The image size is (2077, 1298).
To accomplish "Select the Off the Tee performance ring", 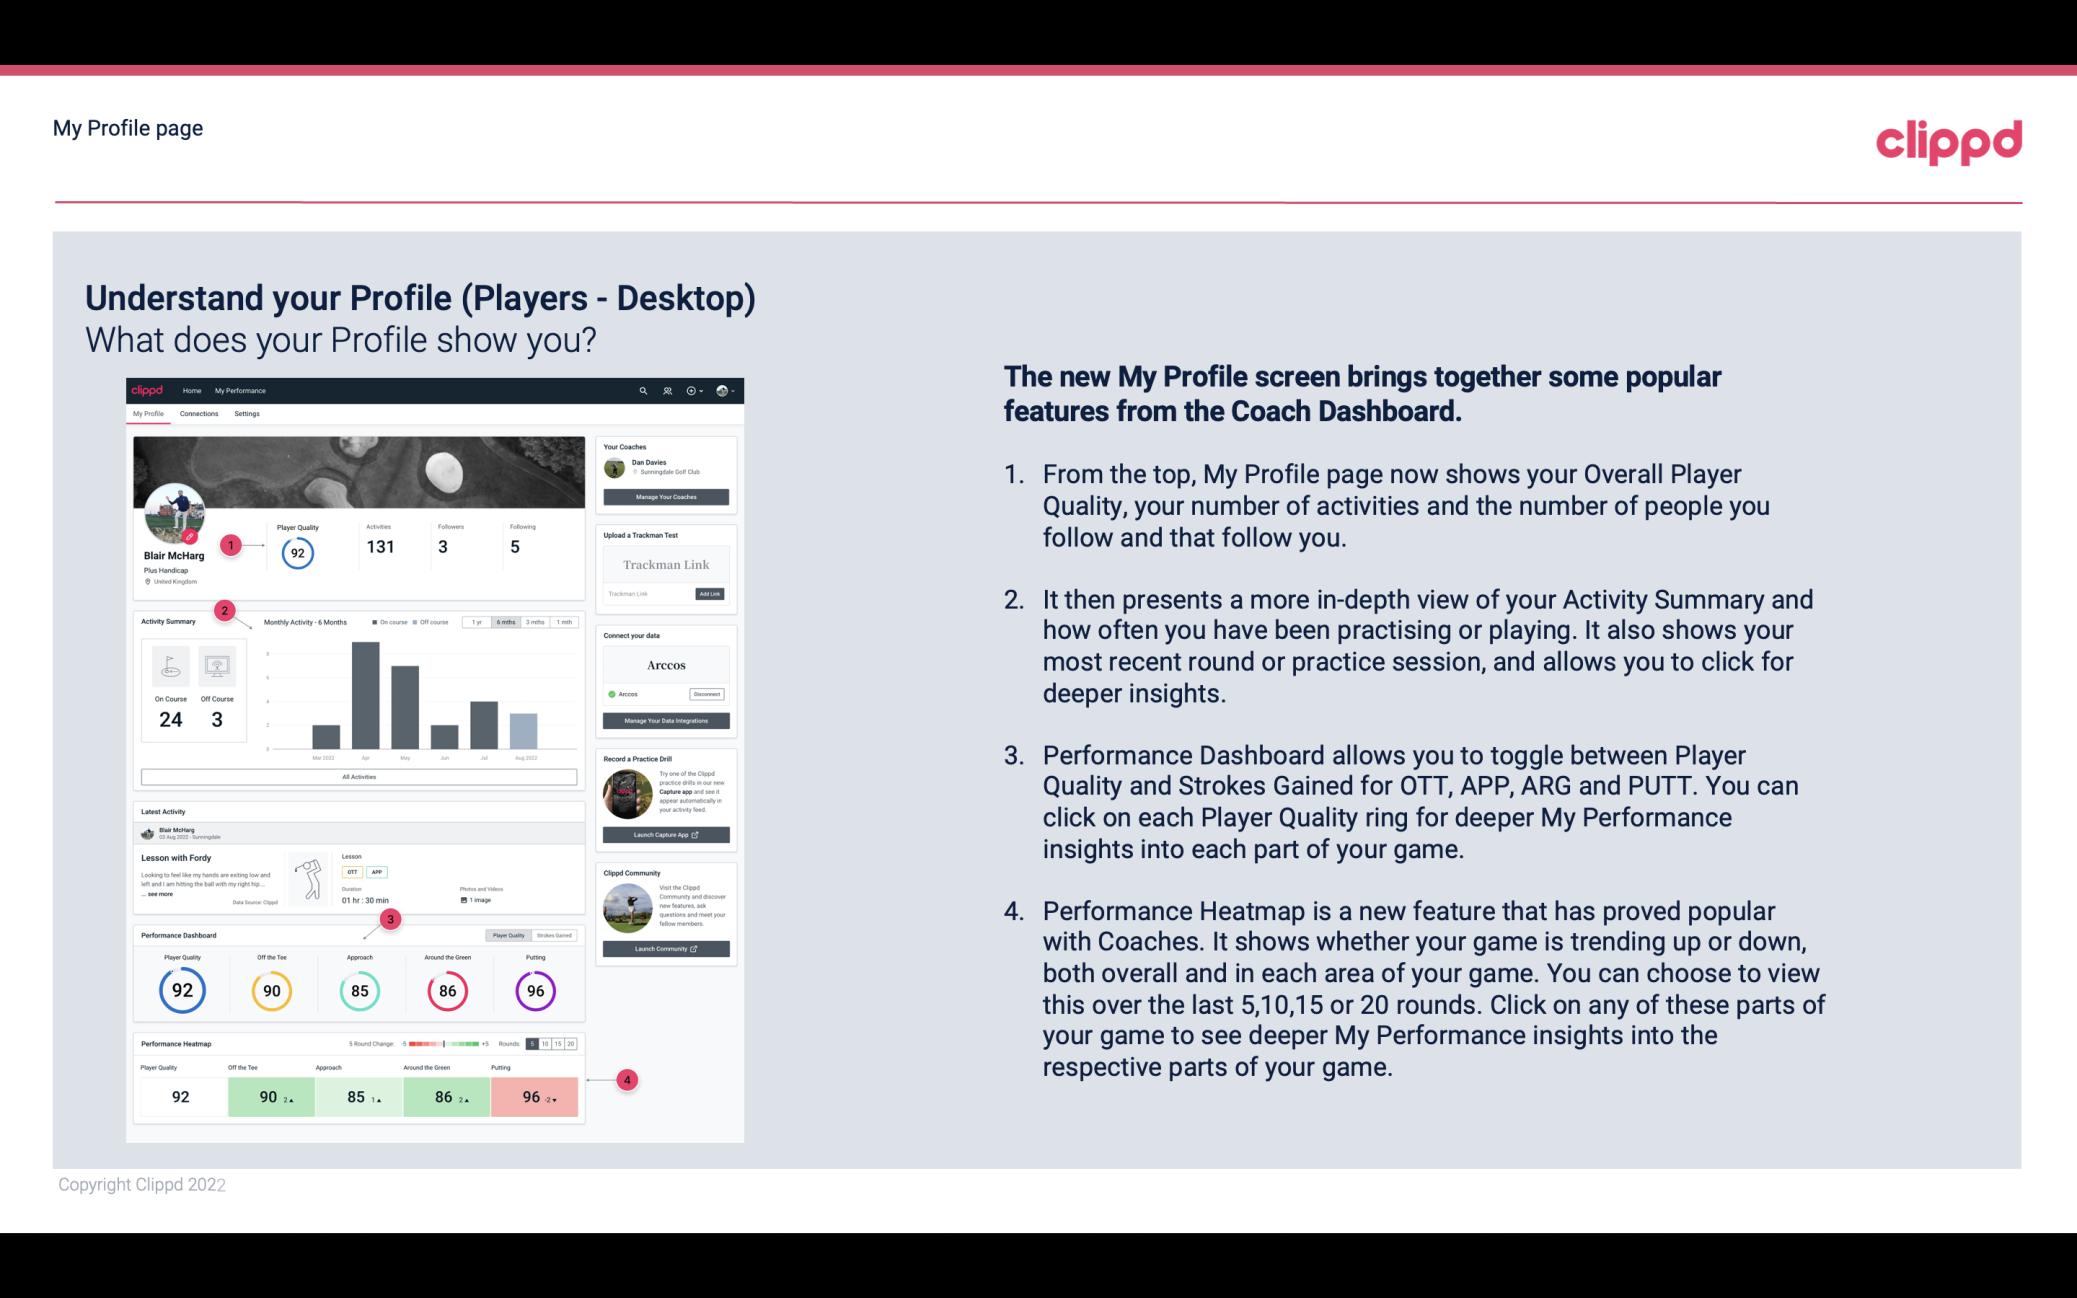I will coord(271,988).
